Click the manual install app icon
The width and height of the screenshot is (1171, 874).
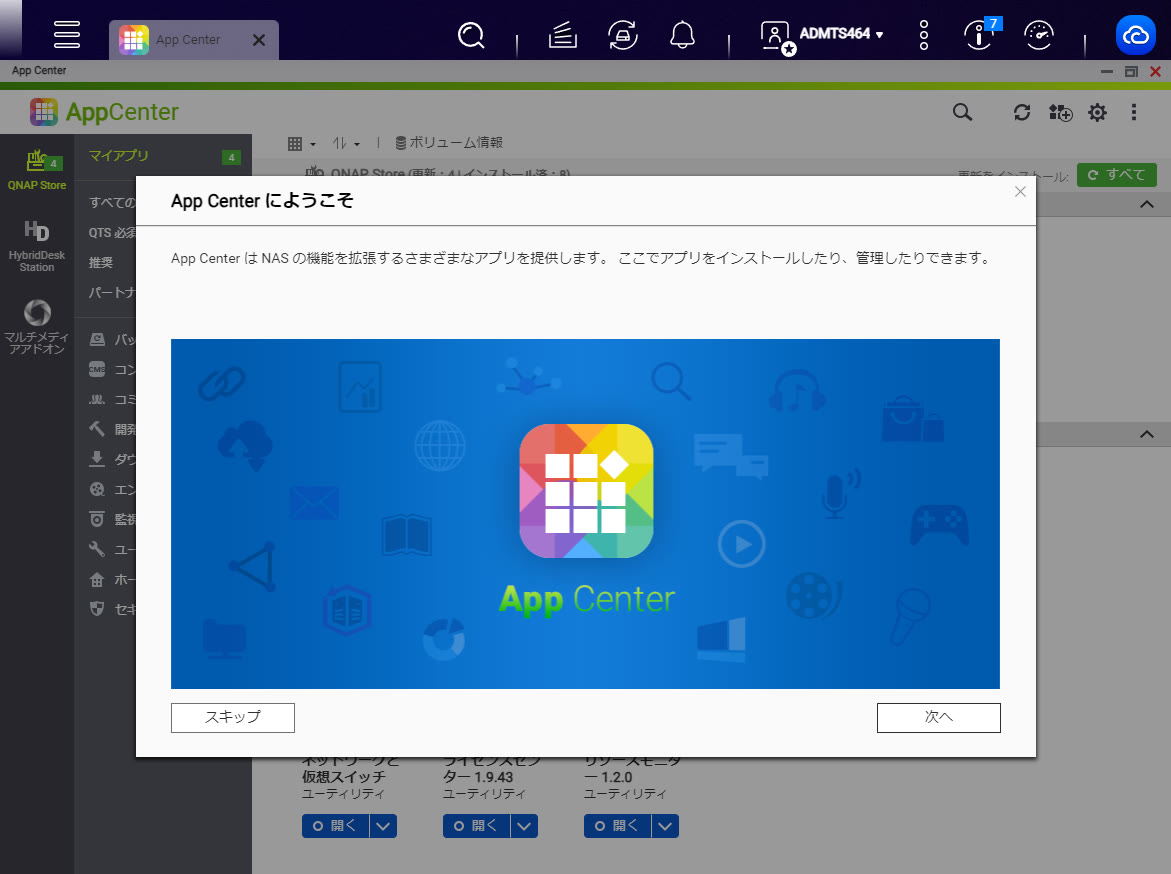[x=1060, y=112]
